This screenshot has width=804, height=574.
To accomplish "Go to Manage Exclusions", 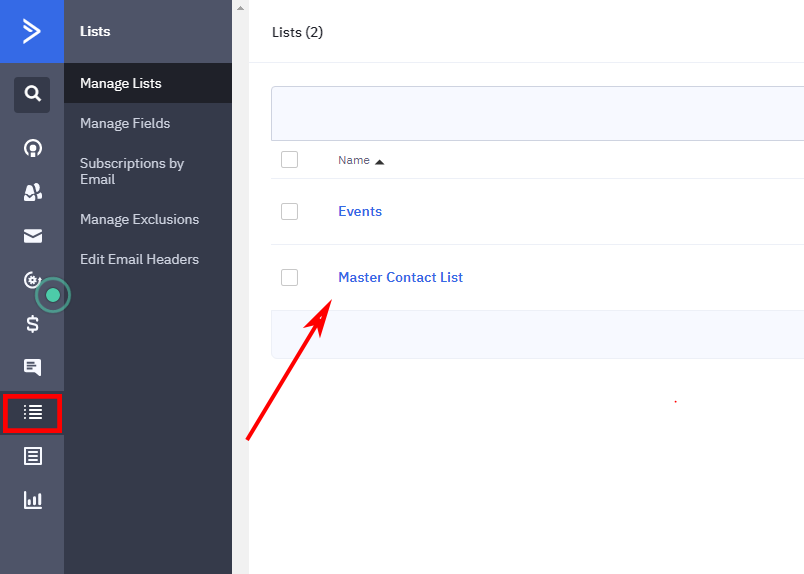I will [x=139, y=219].
